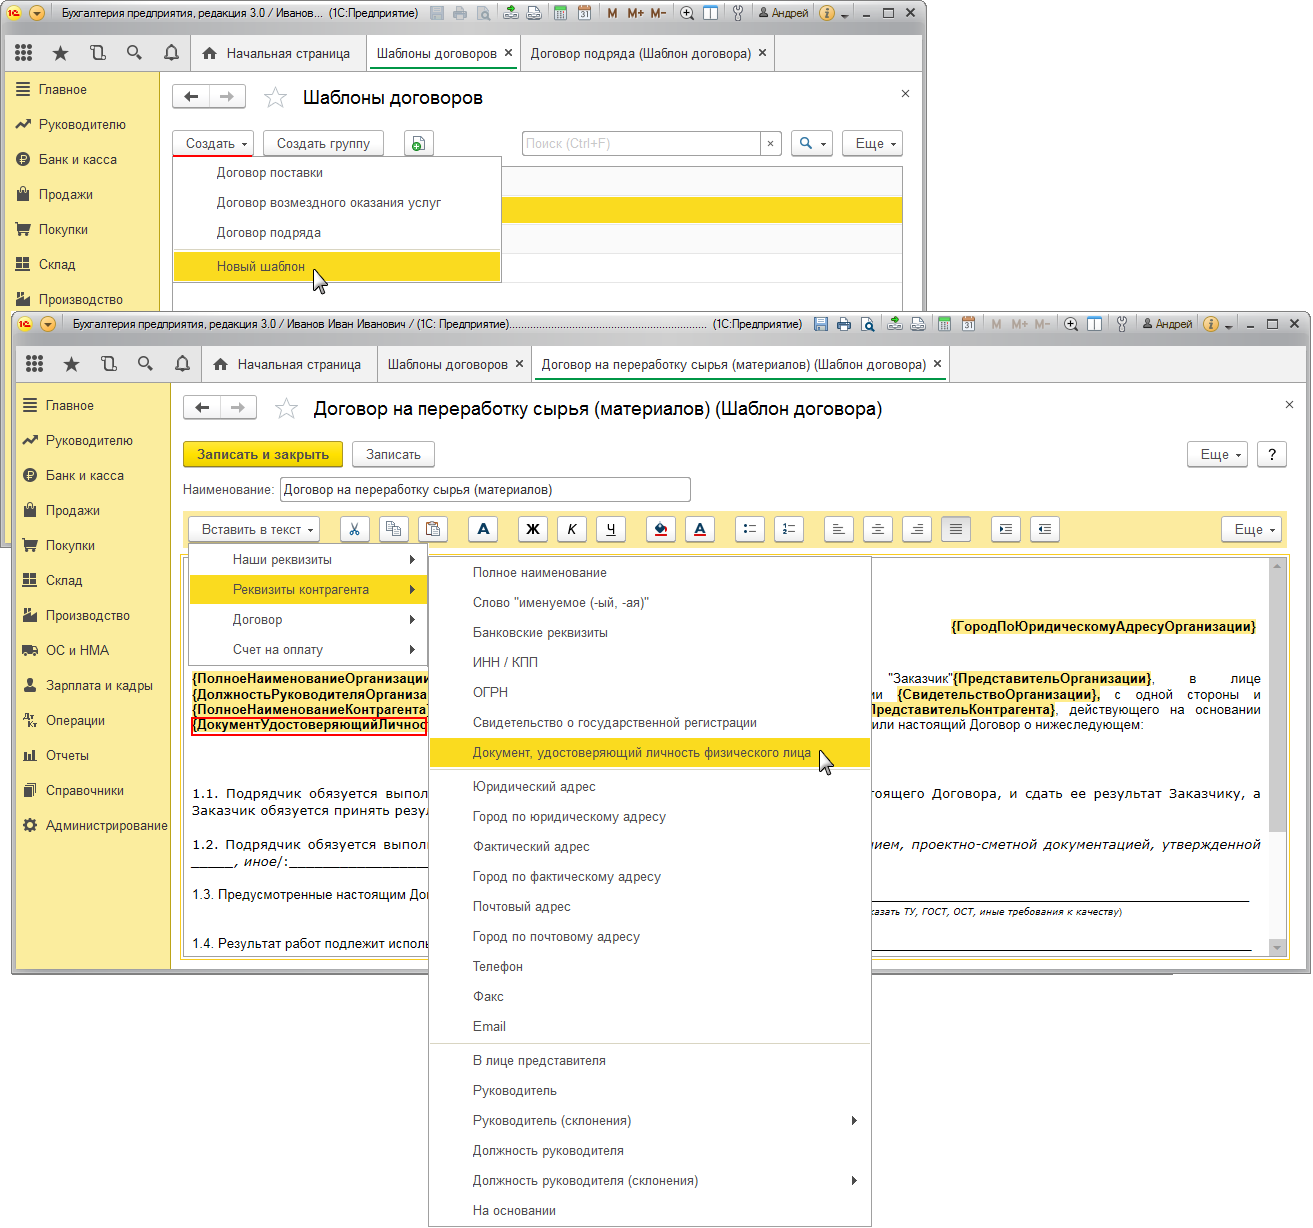Click 'Записать' button

coord(394,454)
